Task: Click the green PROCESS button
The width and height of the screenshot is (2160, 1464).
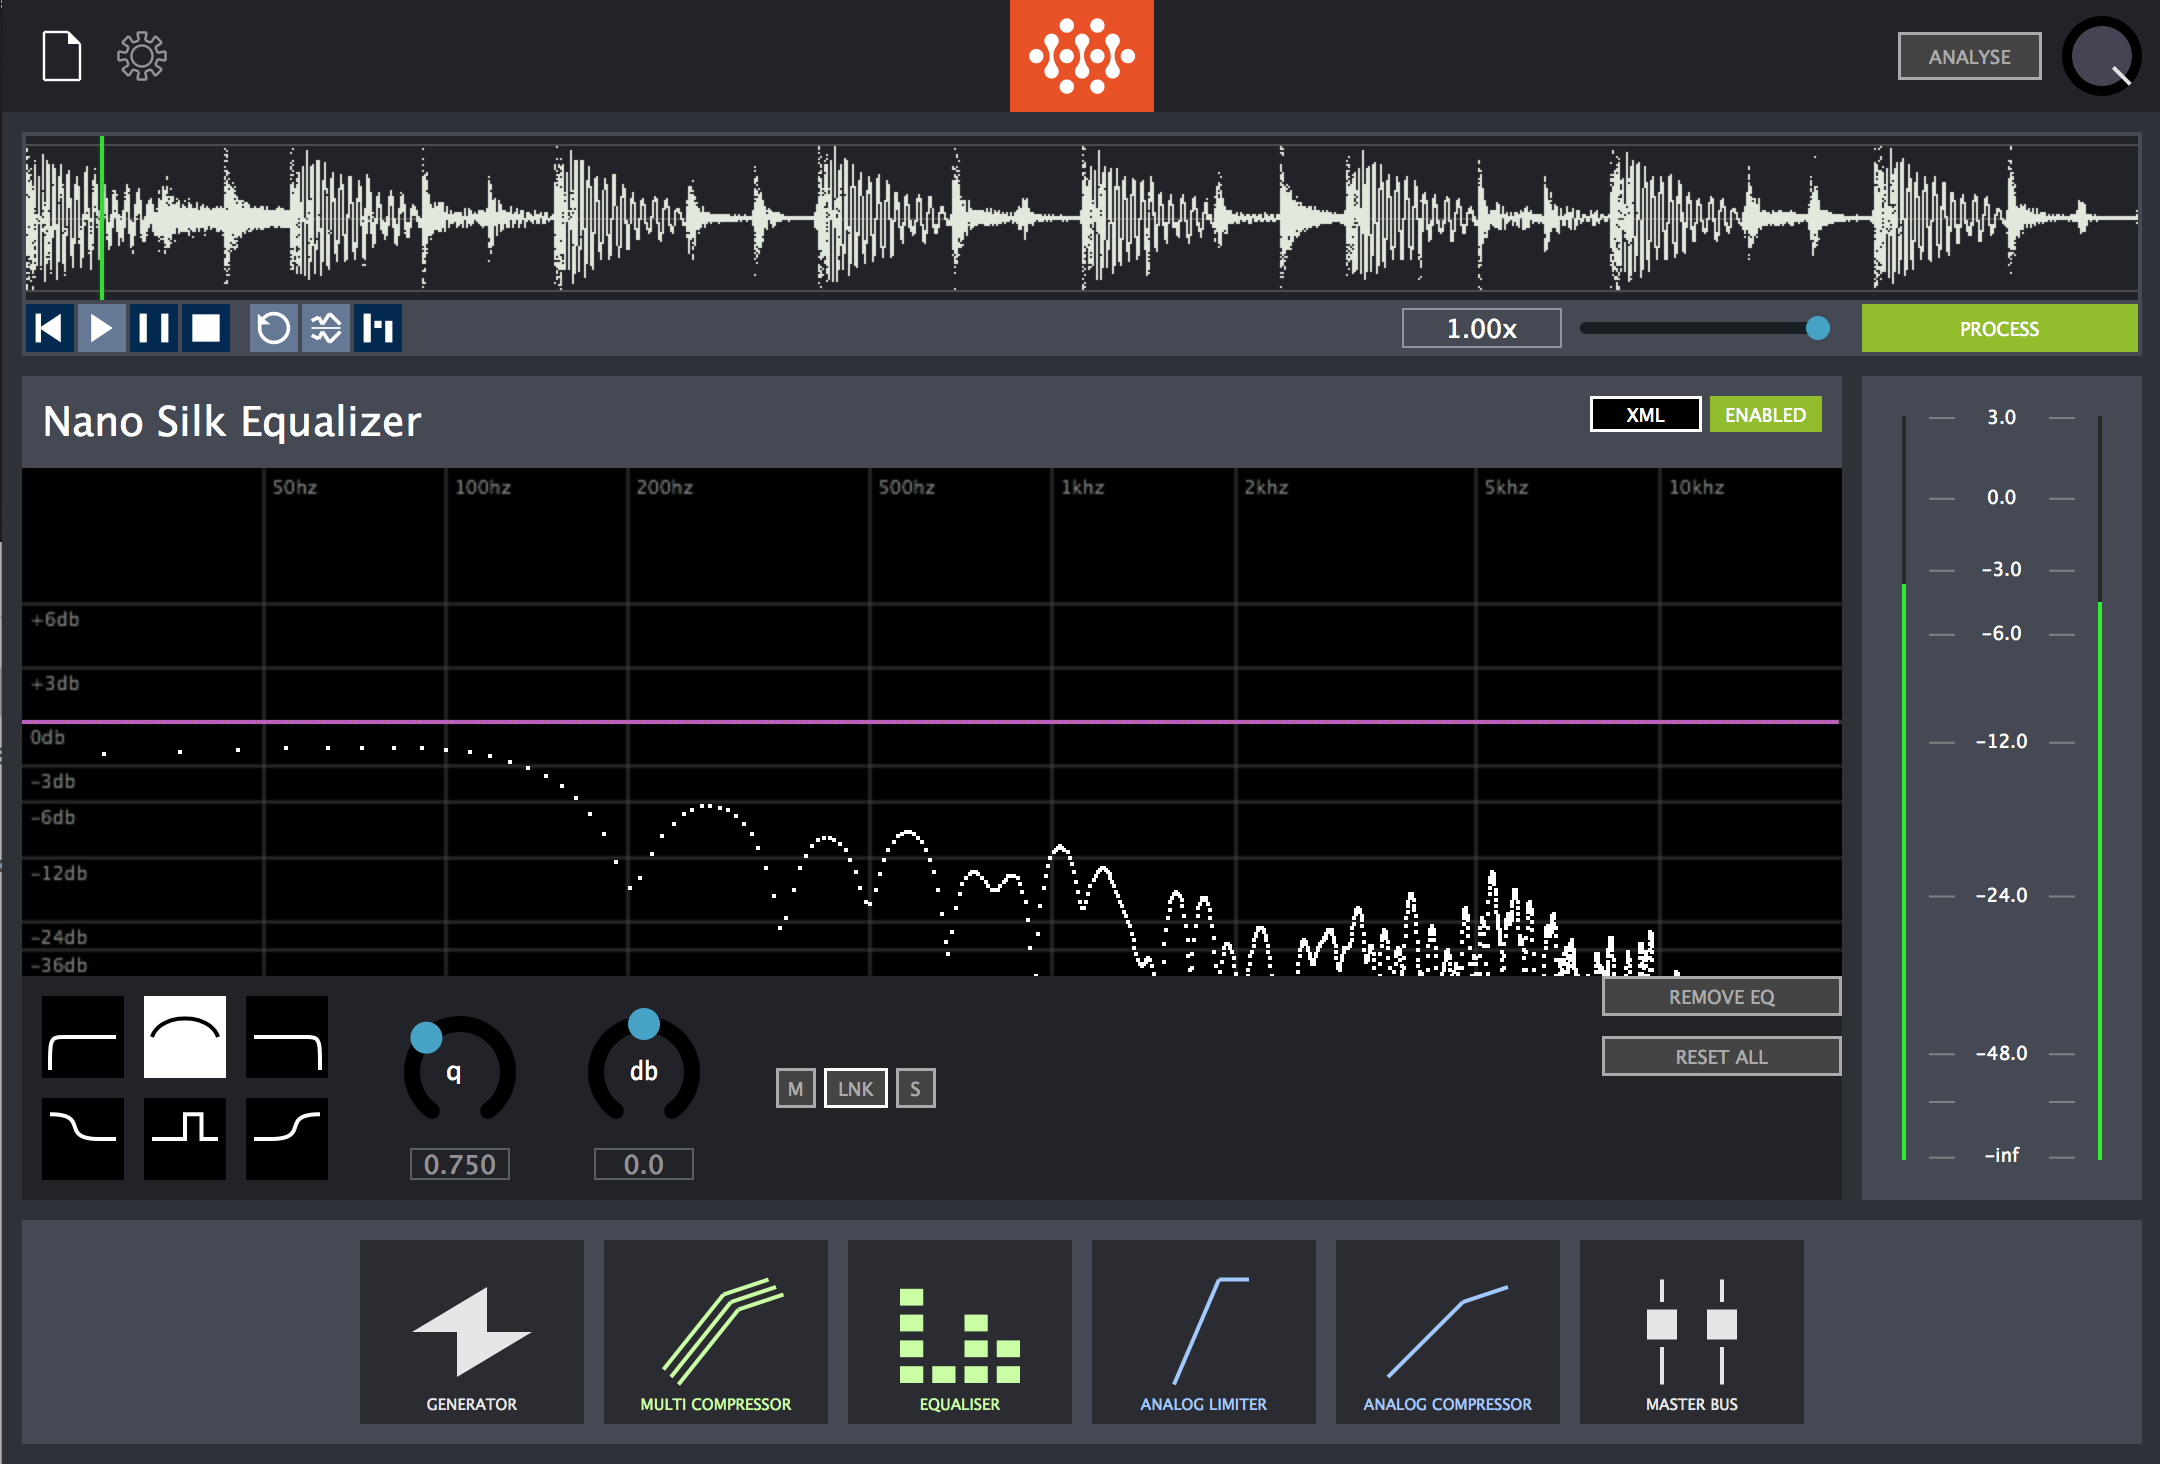Action: [x=1999, y=328]
